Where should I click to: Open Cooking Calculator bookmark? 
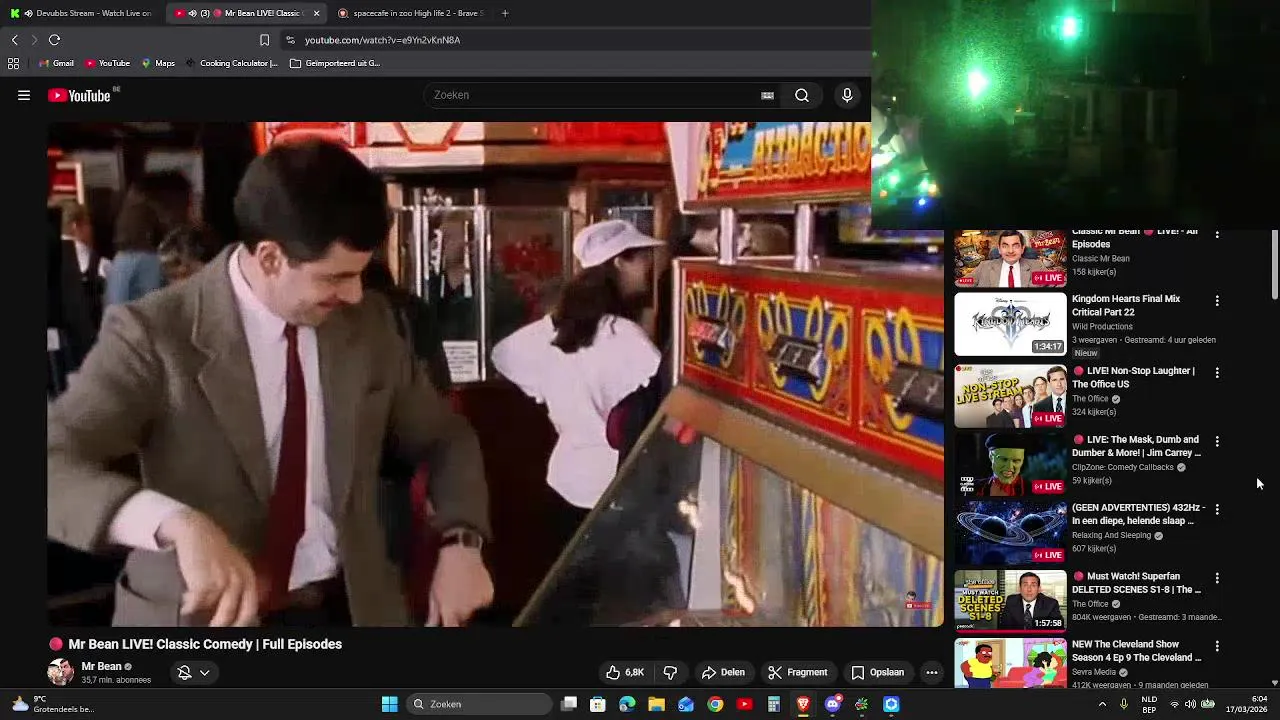(231, 63)
